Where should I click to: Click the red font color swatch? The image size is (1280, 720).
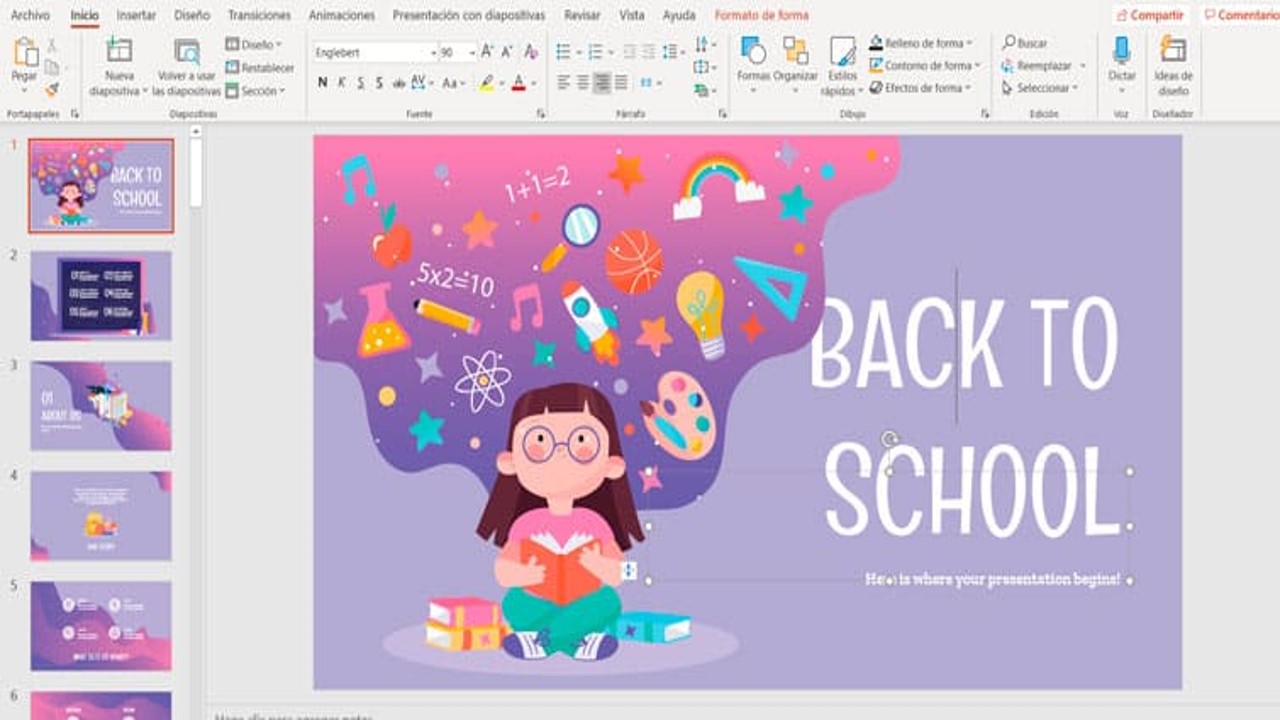tap(518, 83)
